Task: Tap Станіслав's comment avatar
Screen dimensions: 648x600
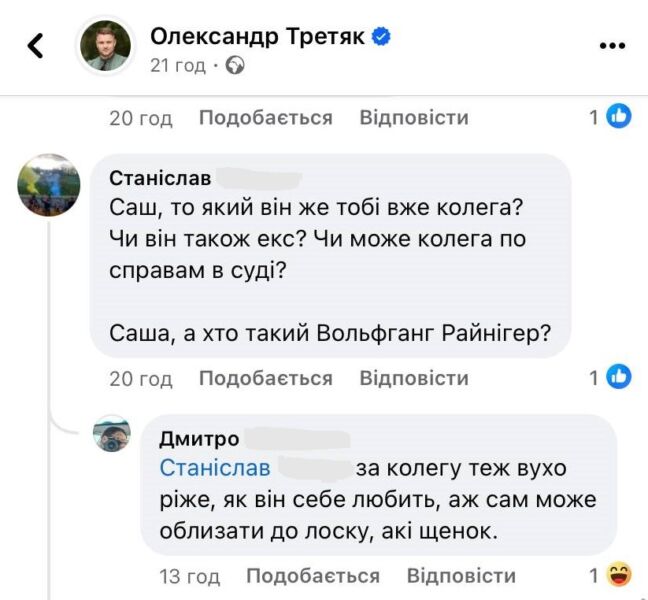Action: coord(49,185)
